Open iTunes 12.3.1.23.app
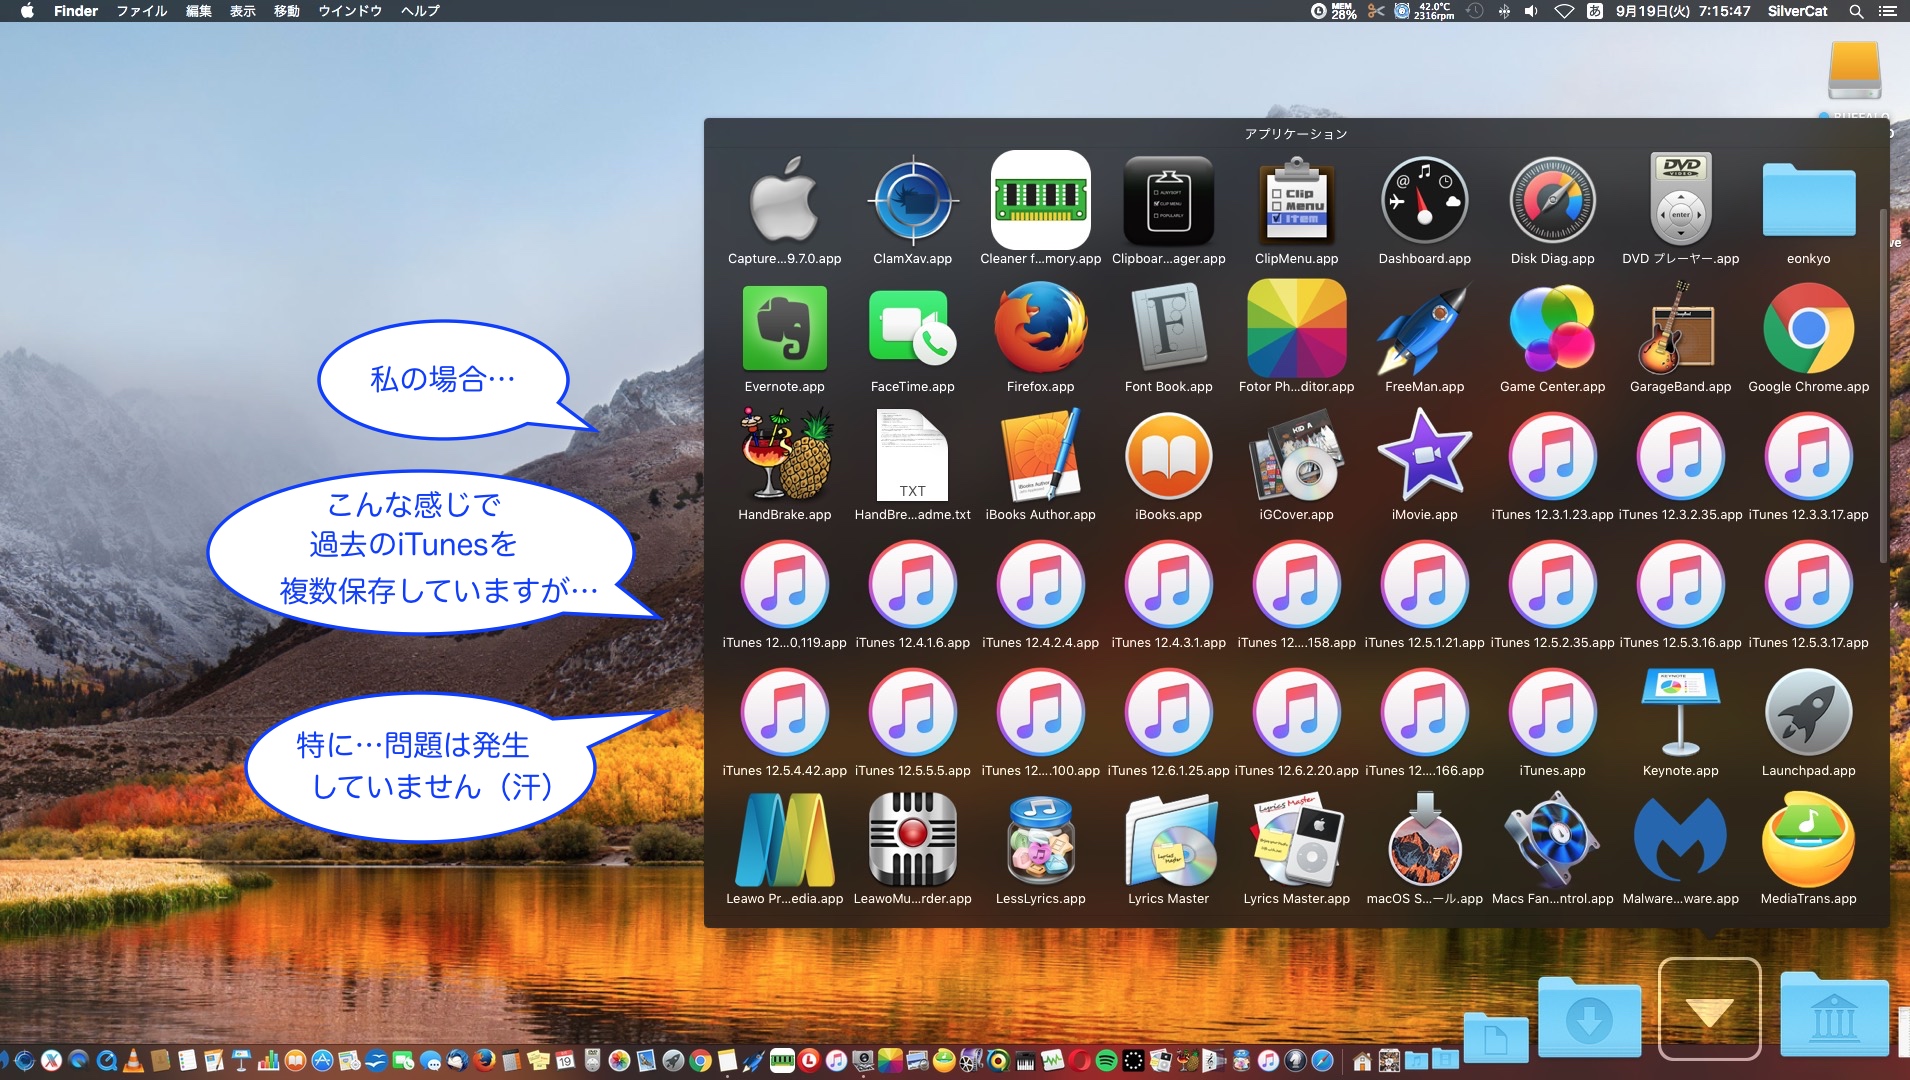 tap(1552, 457)
